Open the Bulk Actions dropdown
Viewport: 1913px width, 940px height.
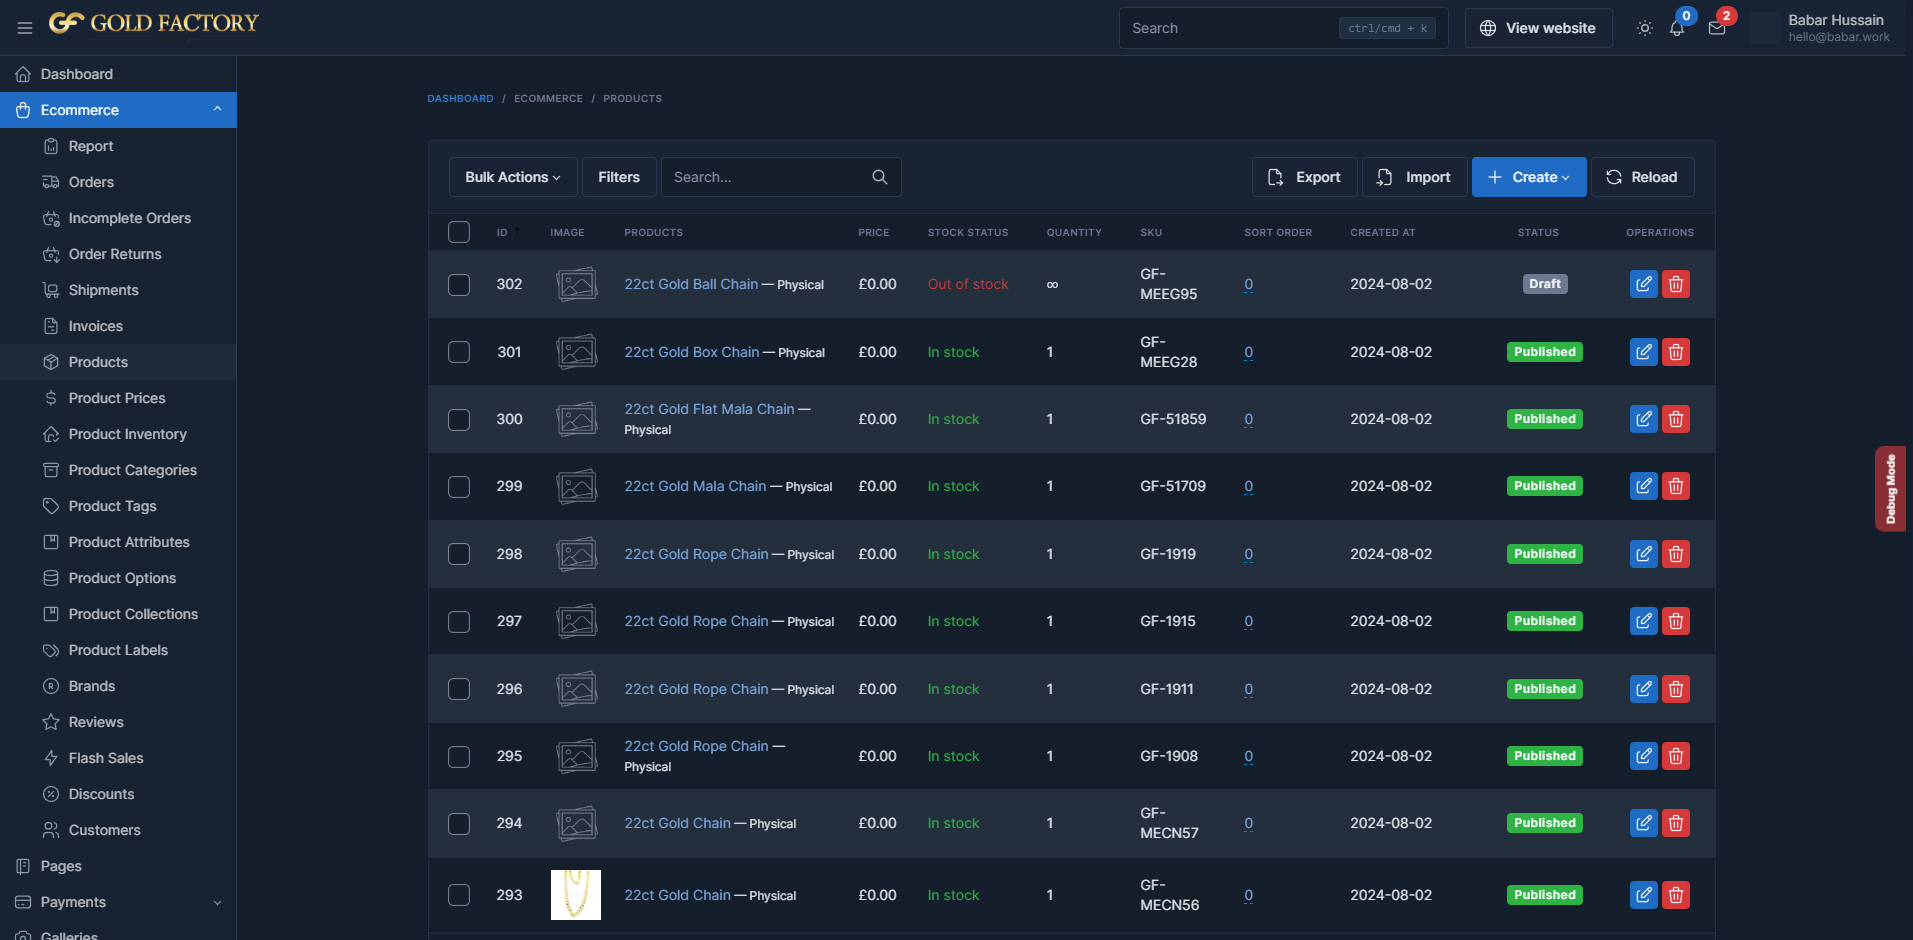512,177
